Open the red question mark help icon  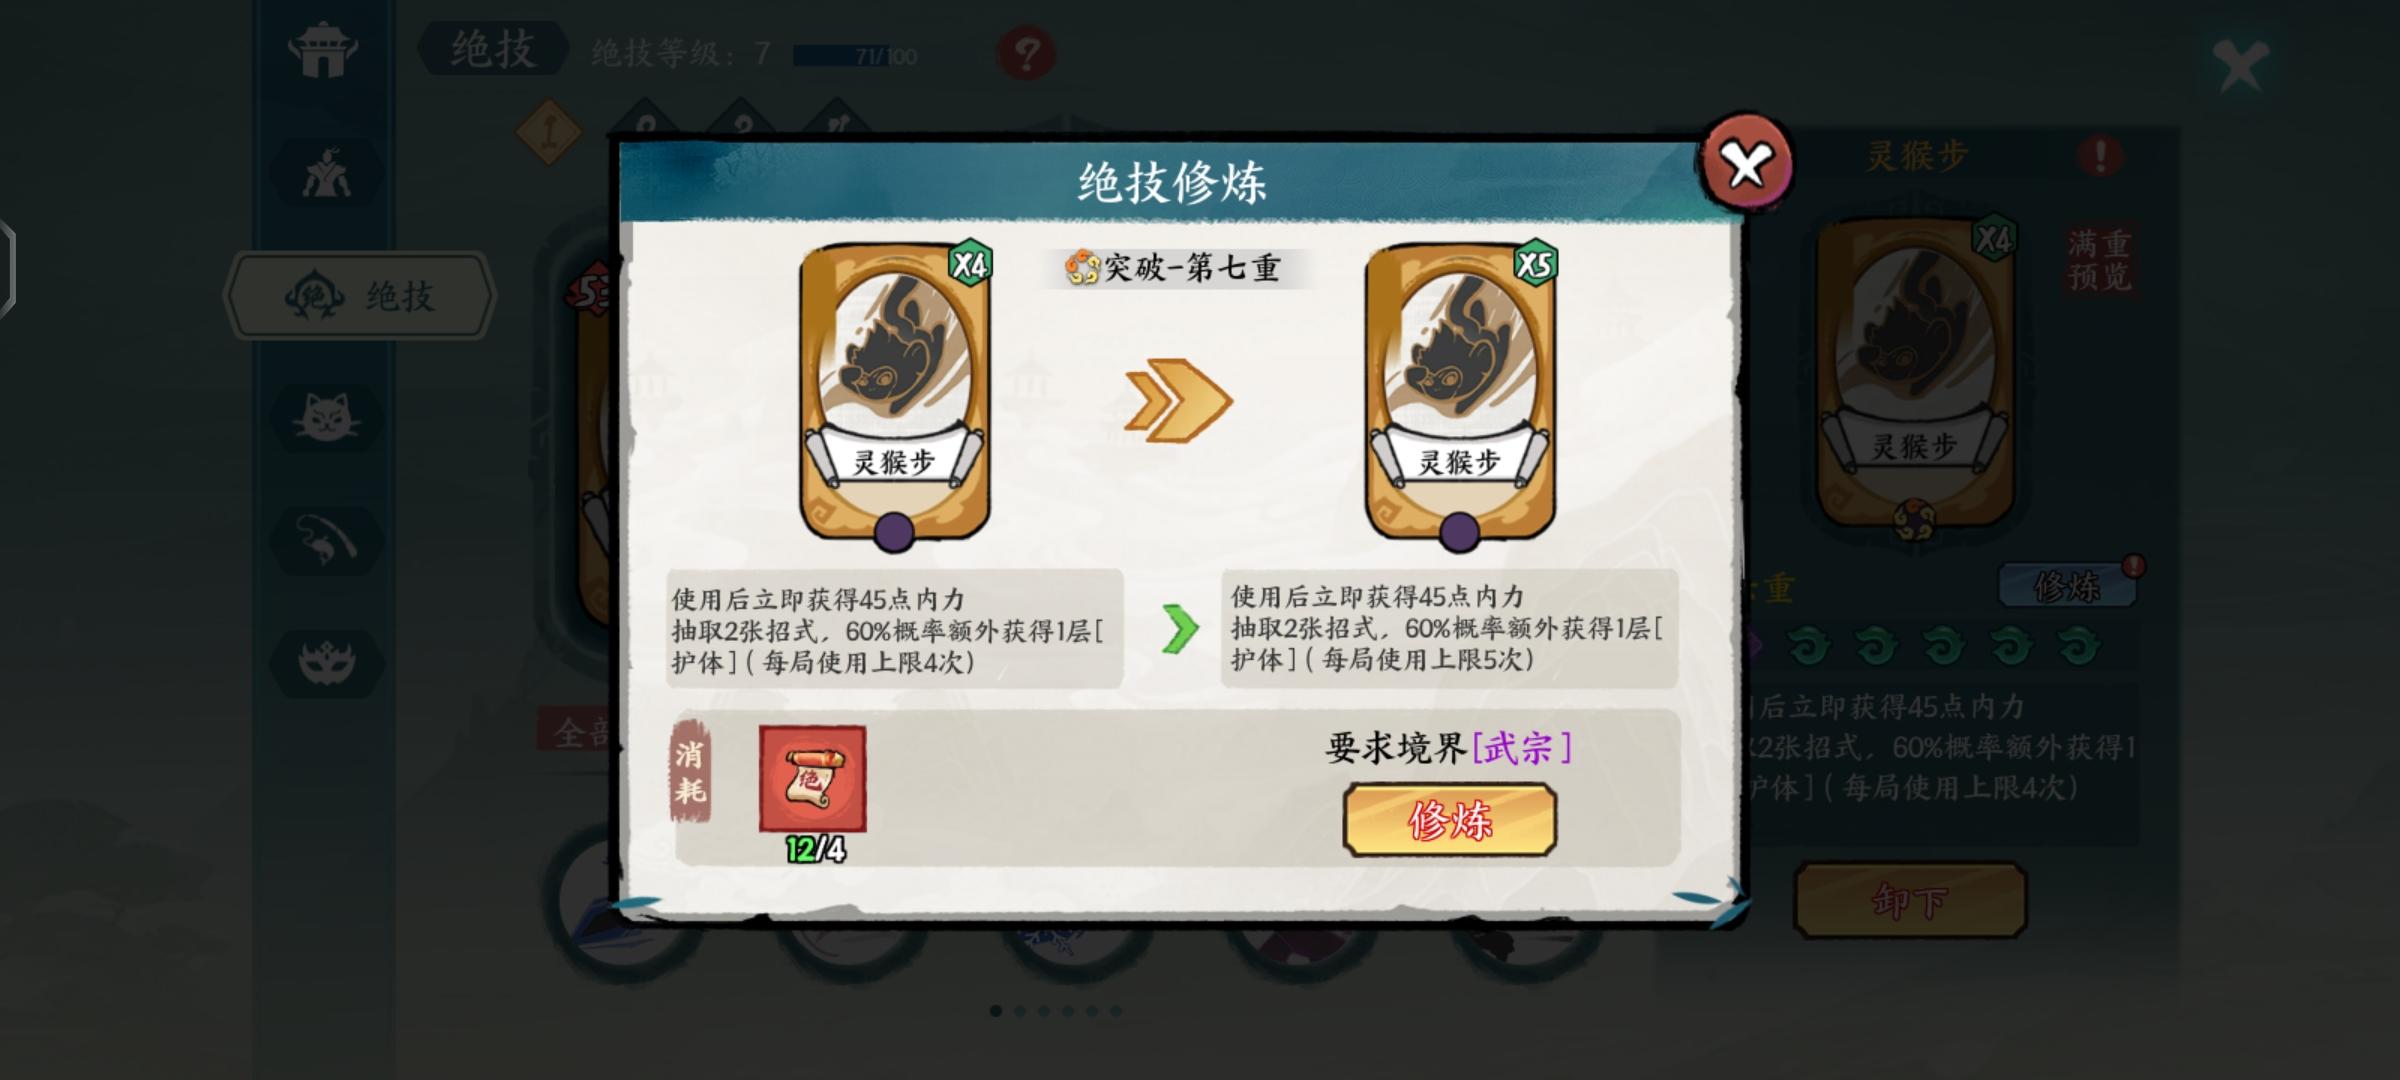(x=1026, y=52)
